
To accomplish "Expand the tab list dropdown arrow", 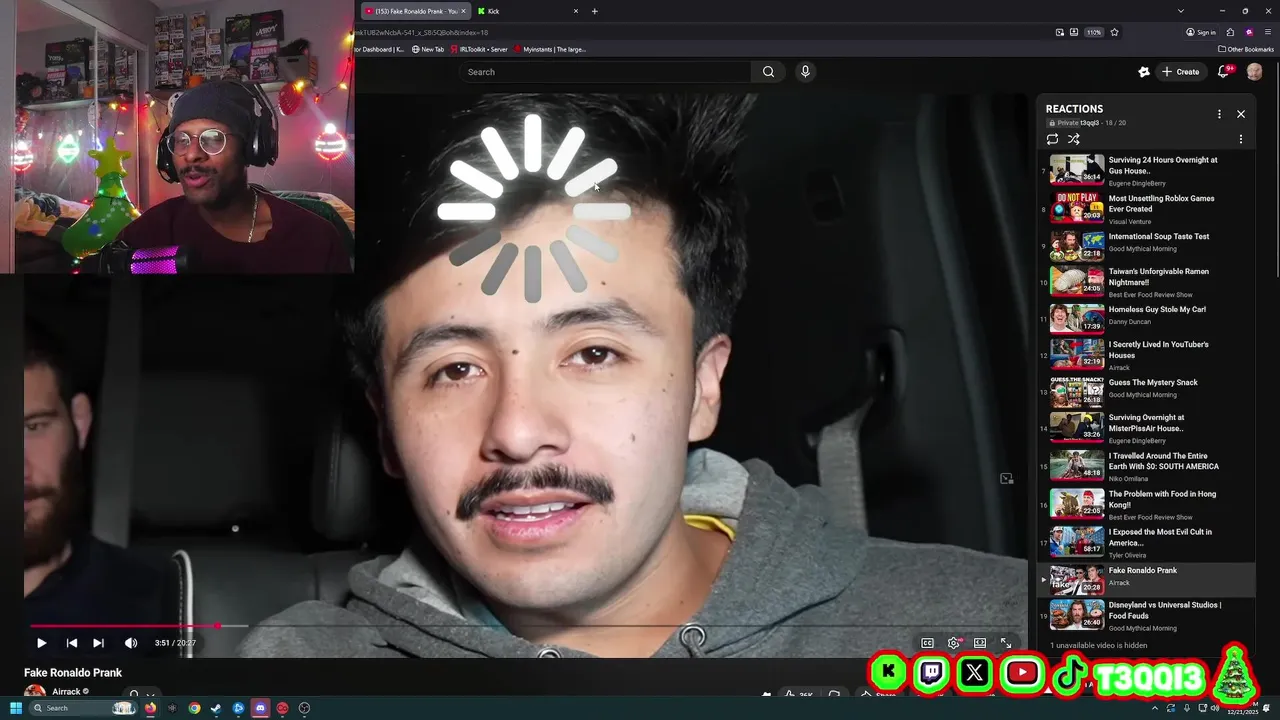I will 1180,11.
